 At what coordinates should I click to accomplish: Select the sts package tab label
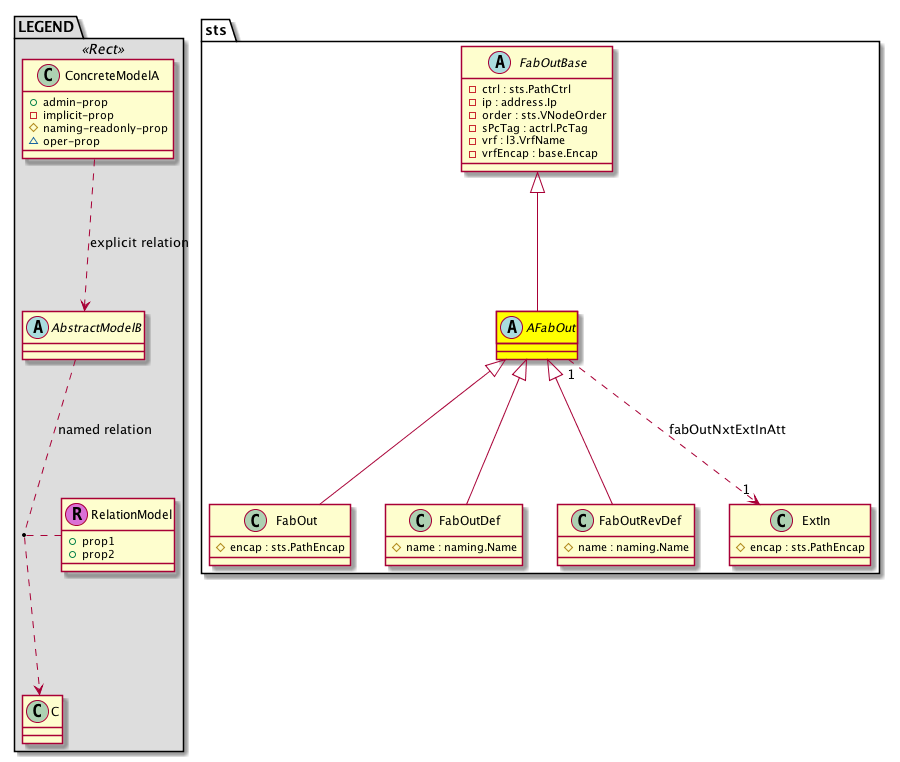tap(215, 31)
